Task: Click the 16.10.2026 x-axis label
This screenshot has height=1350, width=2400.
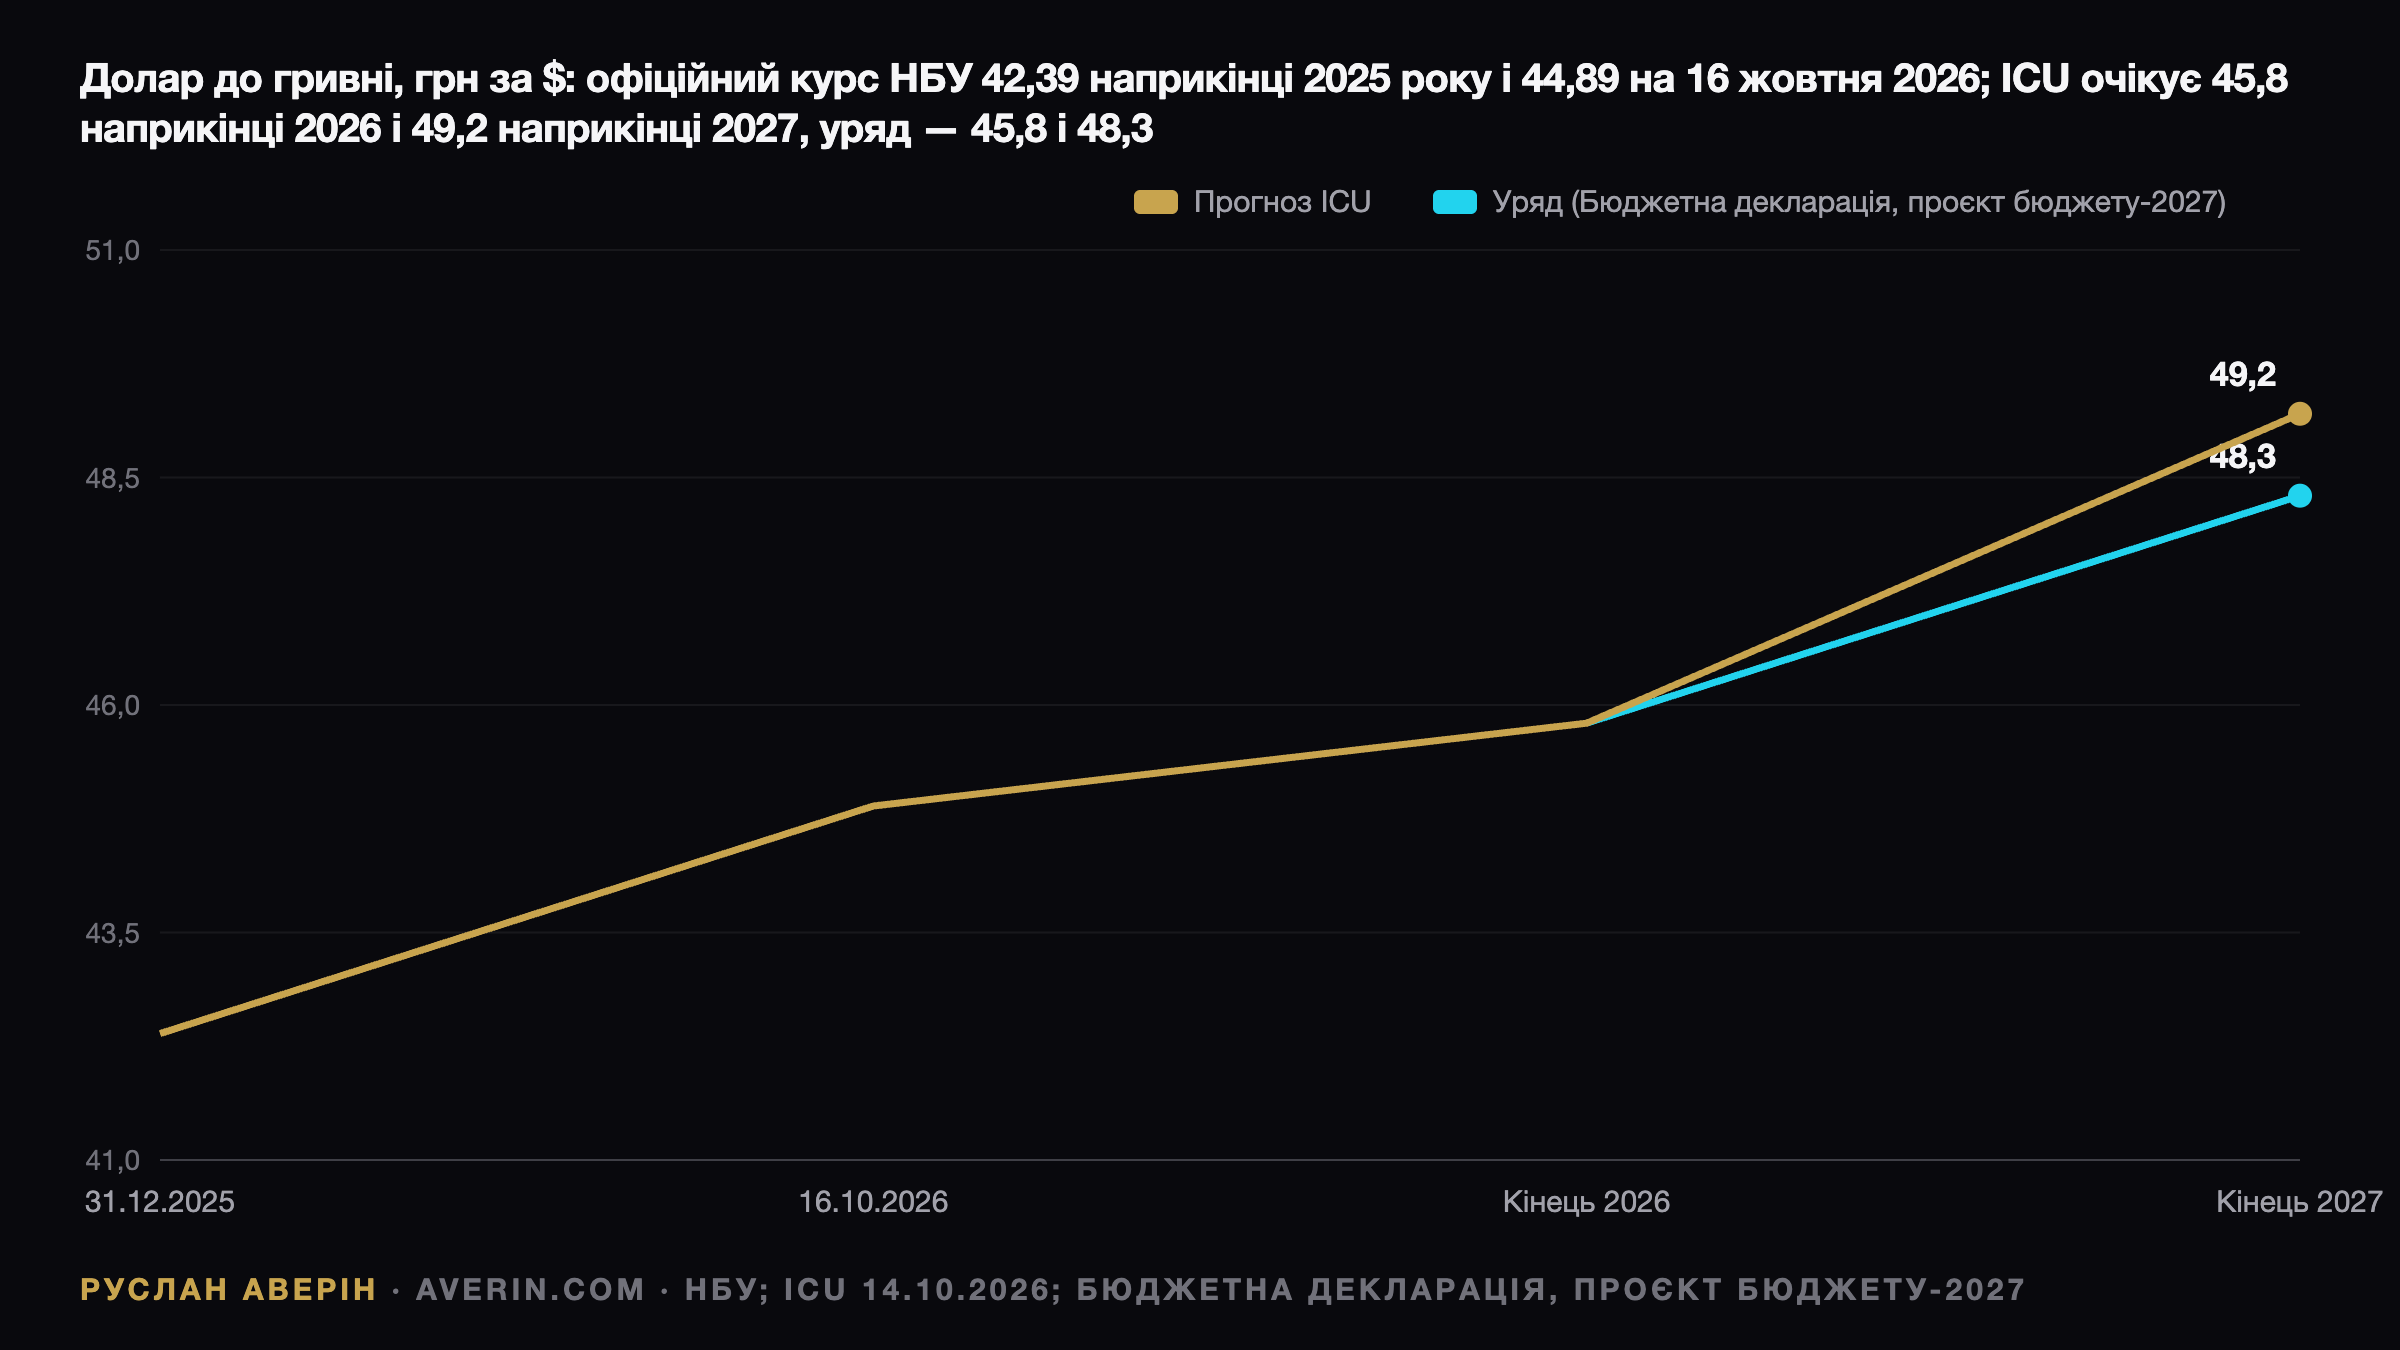Action: point(873,1202)
